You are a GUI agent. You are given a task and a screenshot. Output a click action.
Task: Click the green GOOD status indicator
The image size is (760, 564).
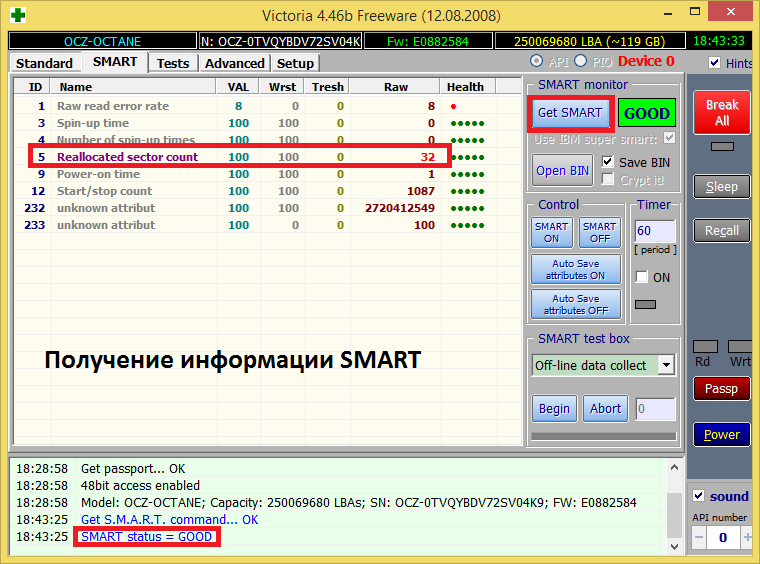tap(647, 113)
